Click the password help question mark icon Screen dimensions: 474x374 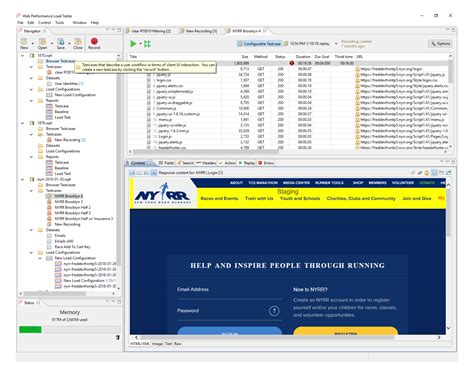click(274, 311)
